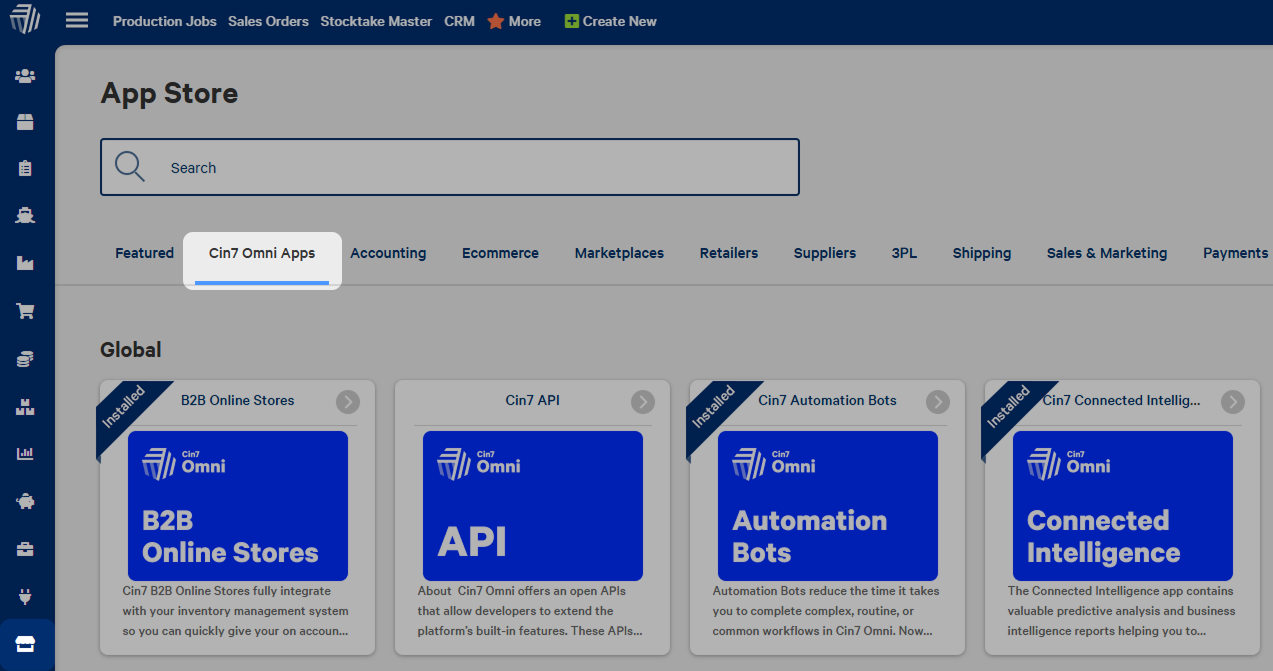This screenshot has height=671, width=1273.
Task: Click the arrow on Cin7 API card
Action: click(x=643, y=401)
